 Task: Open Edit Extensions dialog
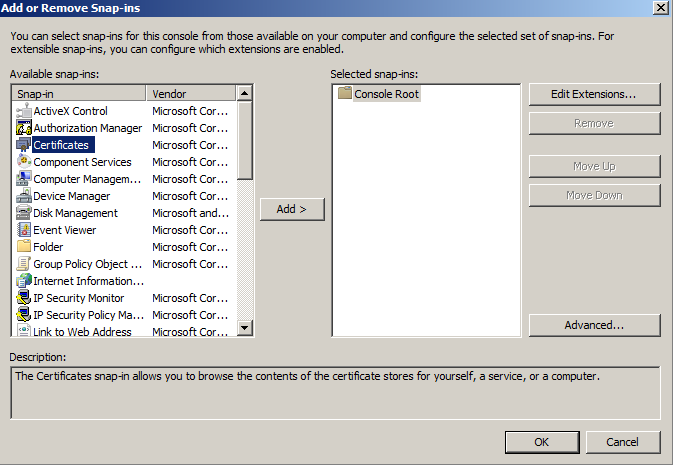click(594, 94)
